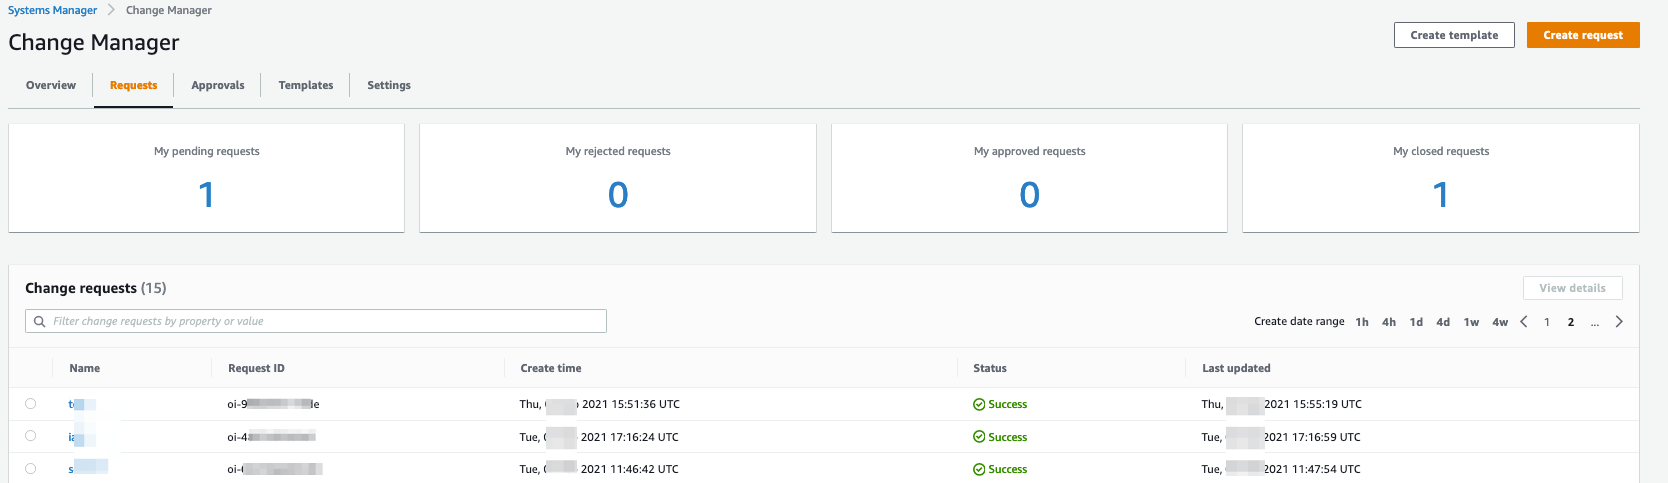Click the Success check icon in 15:51:36 row
Screen dimensions: 1668x483
pyautogui.click(x=979, y=404)
